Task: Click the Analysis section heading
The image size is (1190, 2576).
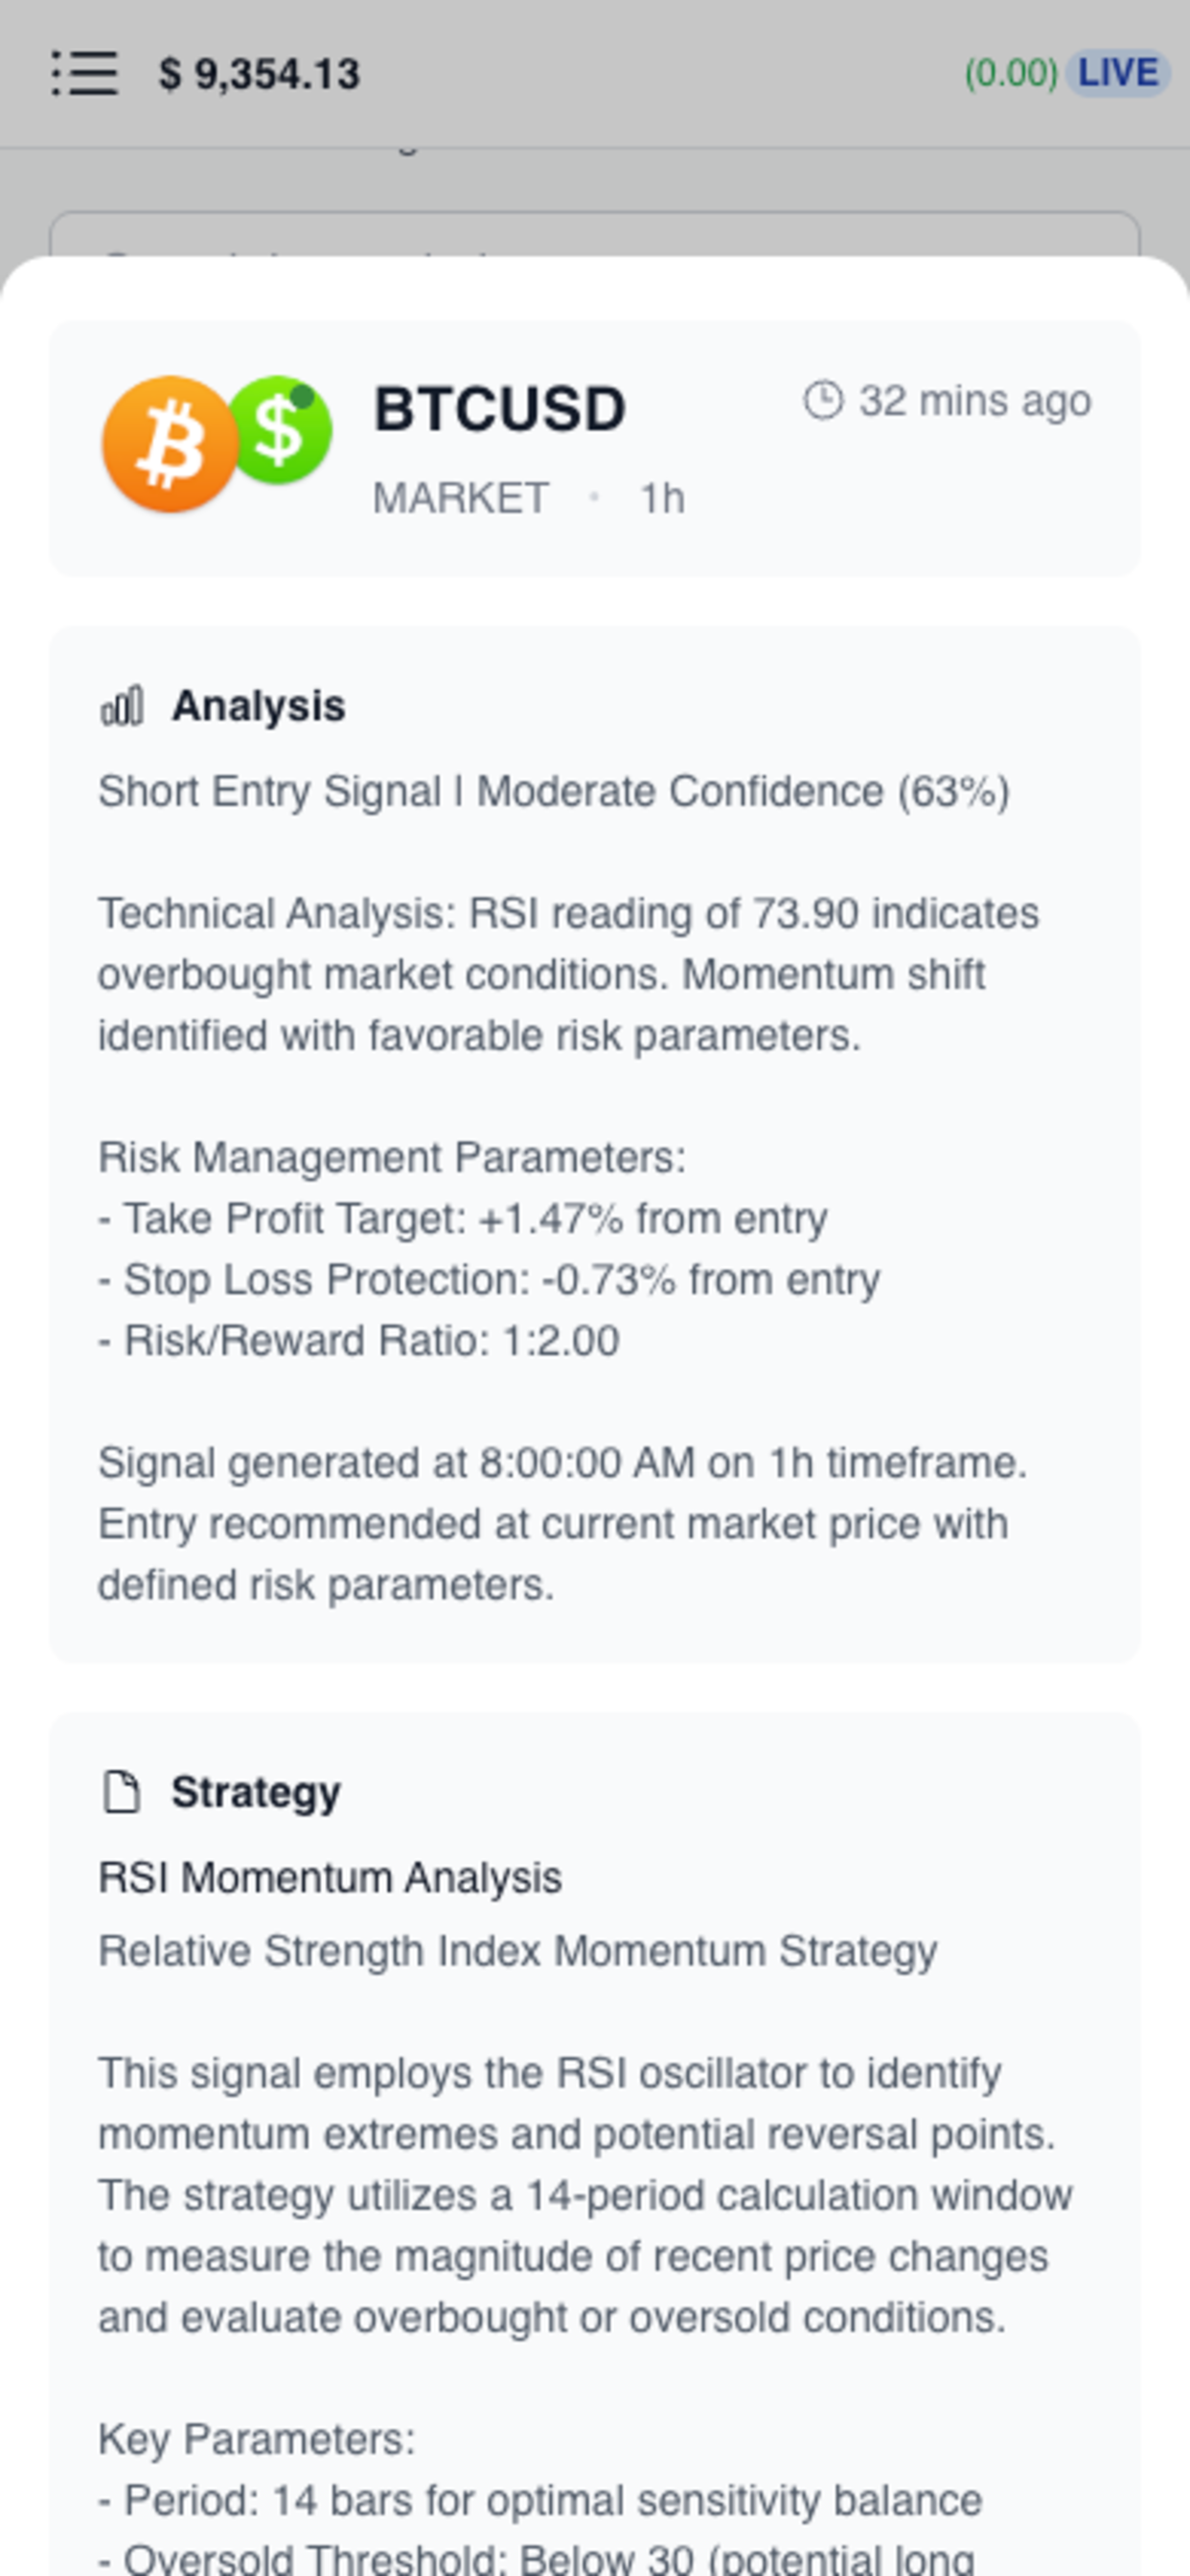Action: point(259,706)
